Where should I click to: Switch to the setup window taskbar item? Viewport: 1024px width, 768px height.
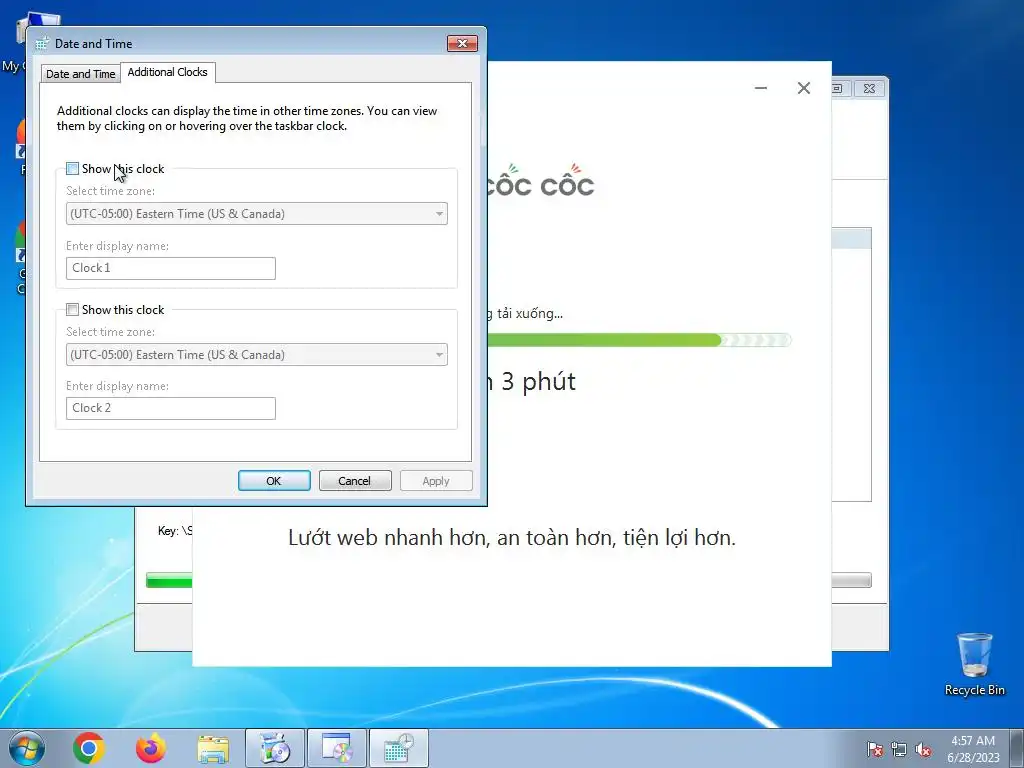point(337,748)
